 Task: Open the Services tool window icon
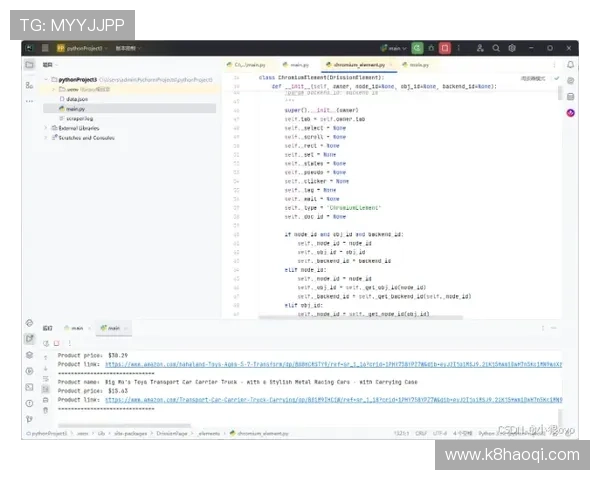pos(29,371)
